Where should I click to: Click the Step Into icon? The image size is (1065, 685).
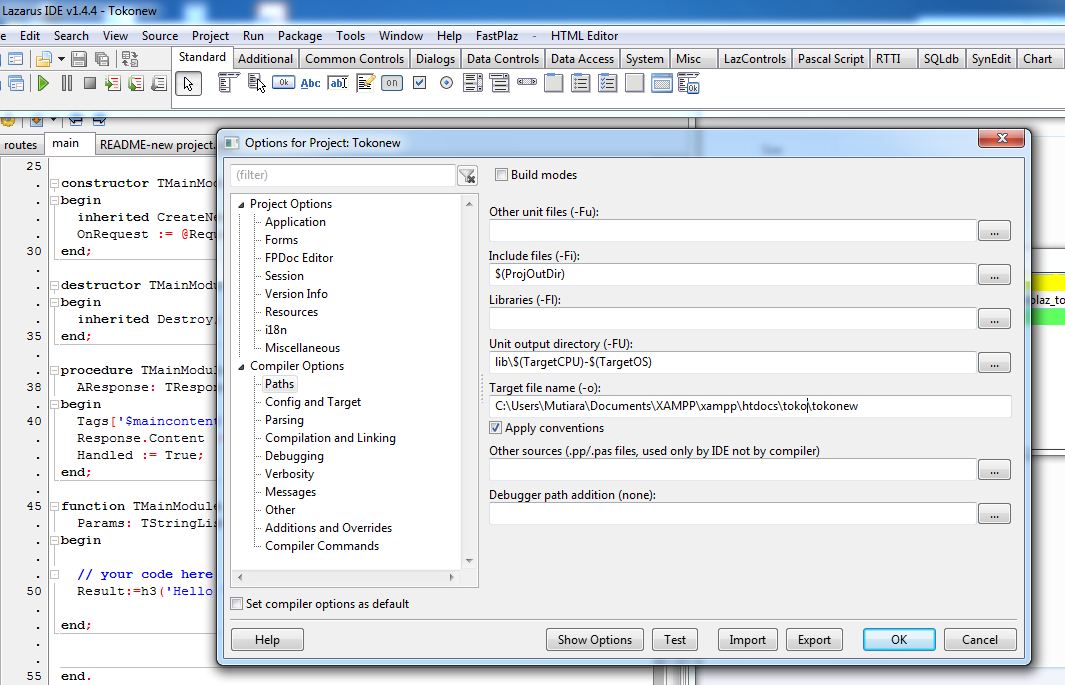coord(113,84)
